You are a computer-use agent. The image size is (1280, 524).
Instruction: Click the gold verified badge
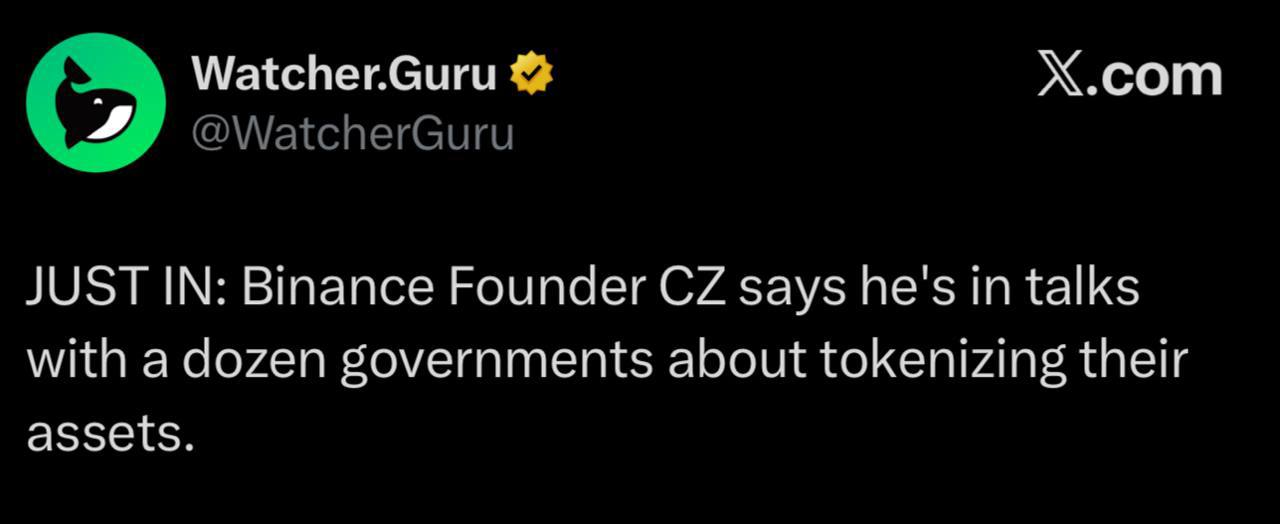click(532, 75)
